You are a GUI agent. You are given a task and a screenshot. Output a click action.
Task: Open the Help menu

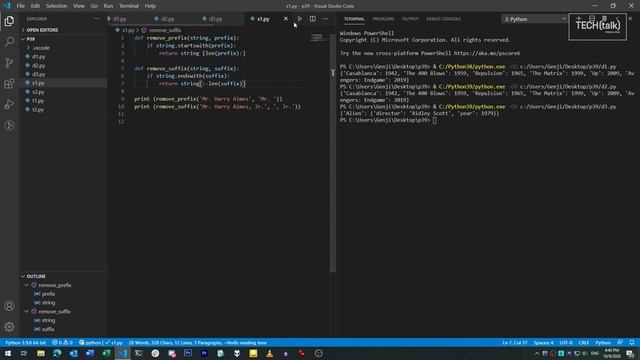[x=150, y=6]
